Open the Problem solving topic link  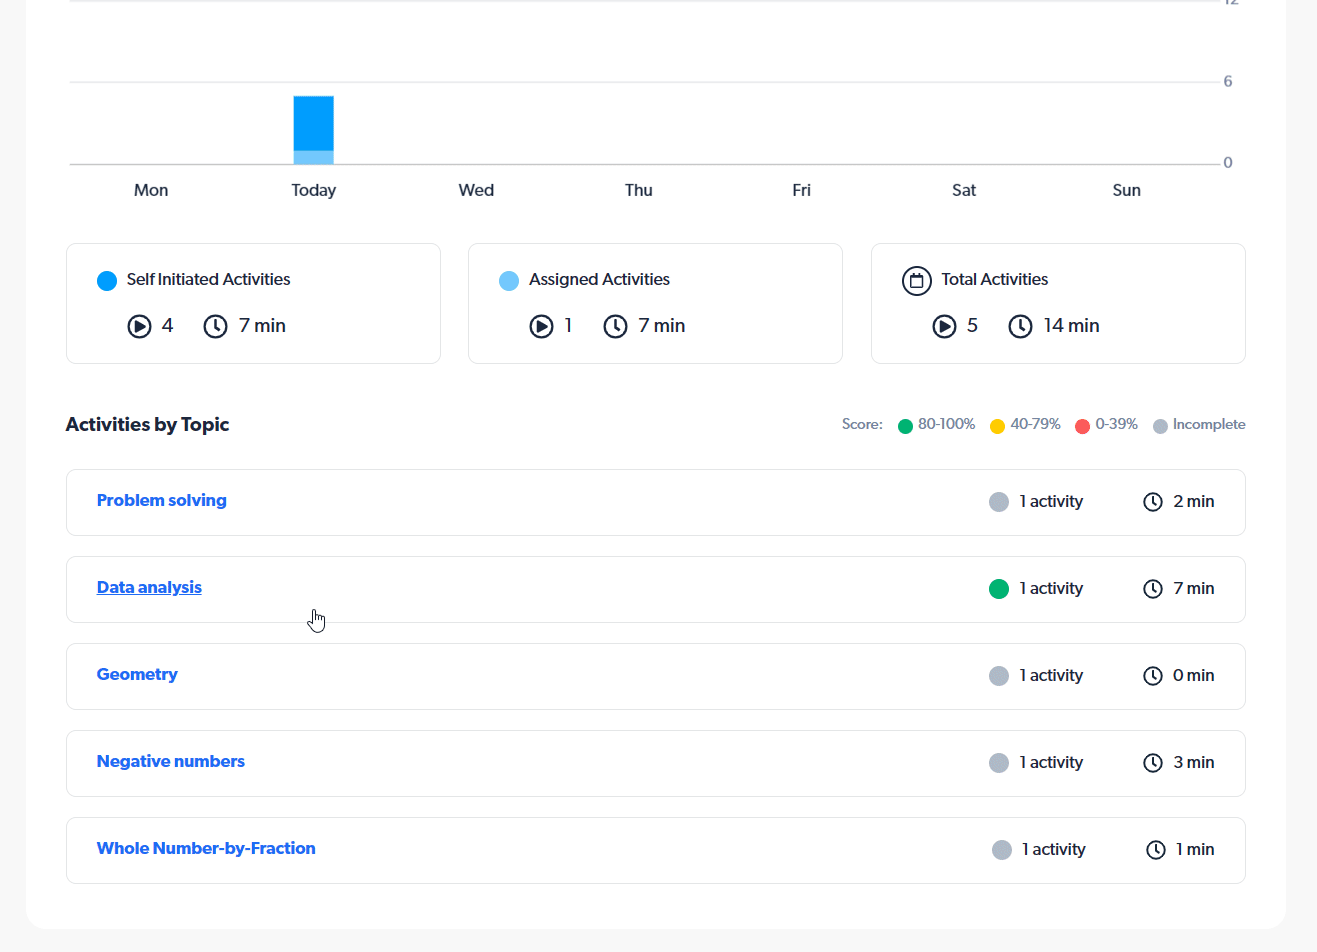[x=161, y=500]
